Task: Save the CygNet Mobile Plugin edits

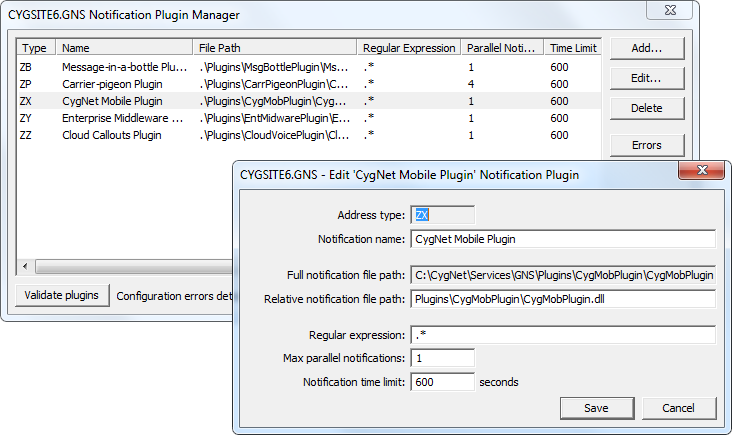Action: pyautogui.click(x=597, y=408)
